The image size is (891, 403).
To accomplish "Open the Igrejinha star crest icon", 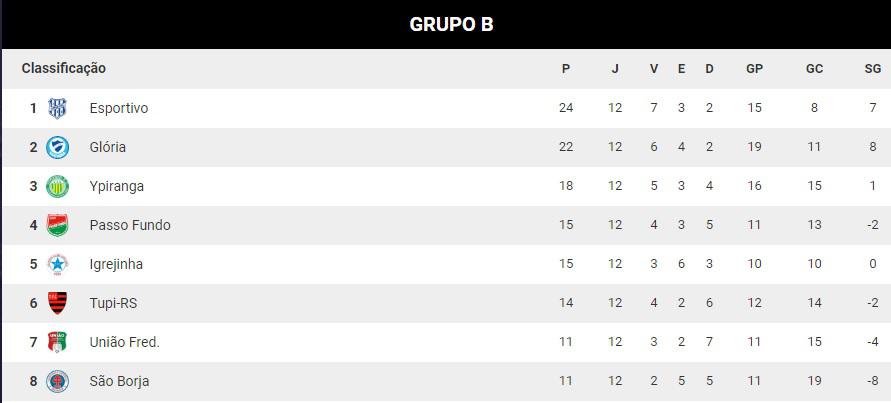I will coord(57,264).
